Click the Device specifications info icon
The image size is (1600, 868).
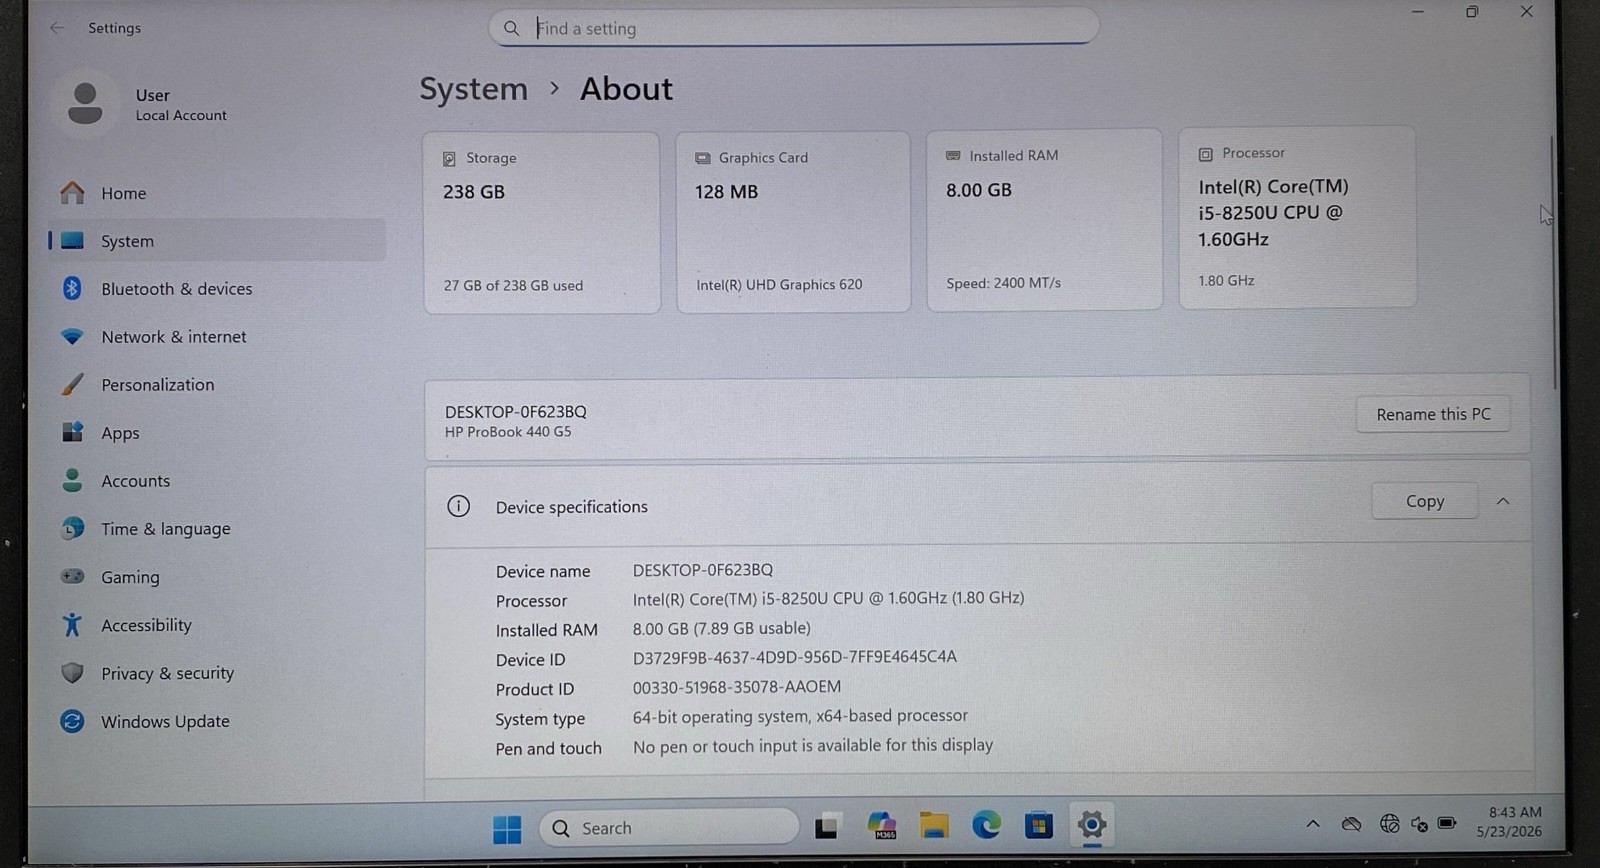pyautogui.click(x=458, y=506)
